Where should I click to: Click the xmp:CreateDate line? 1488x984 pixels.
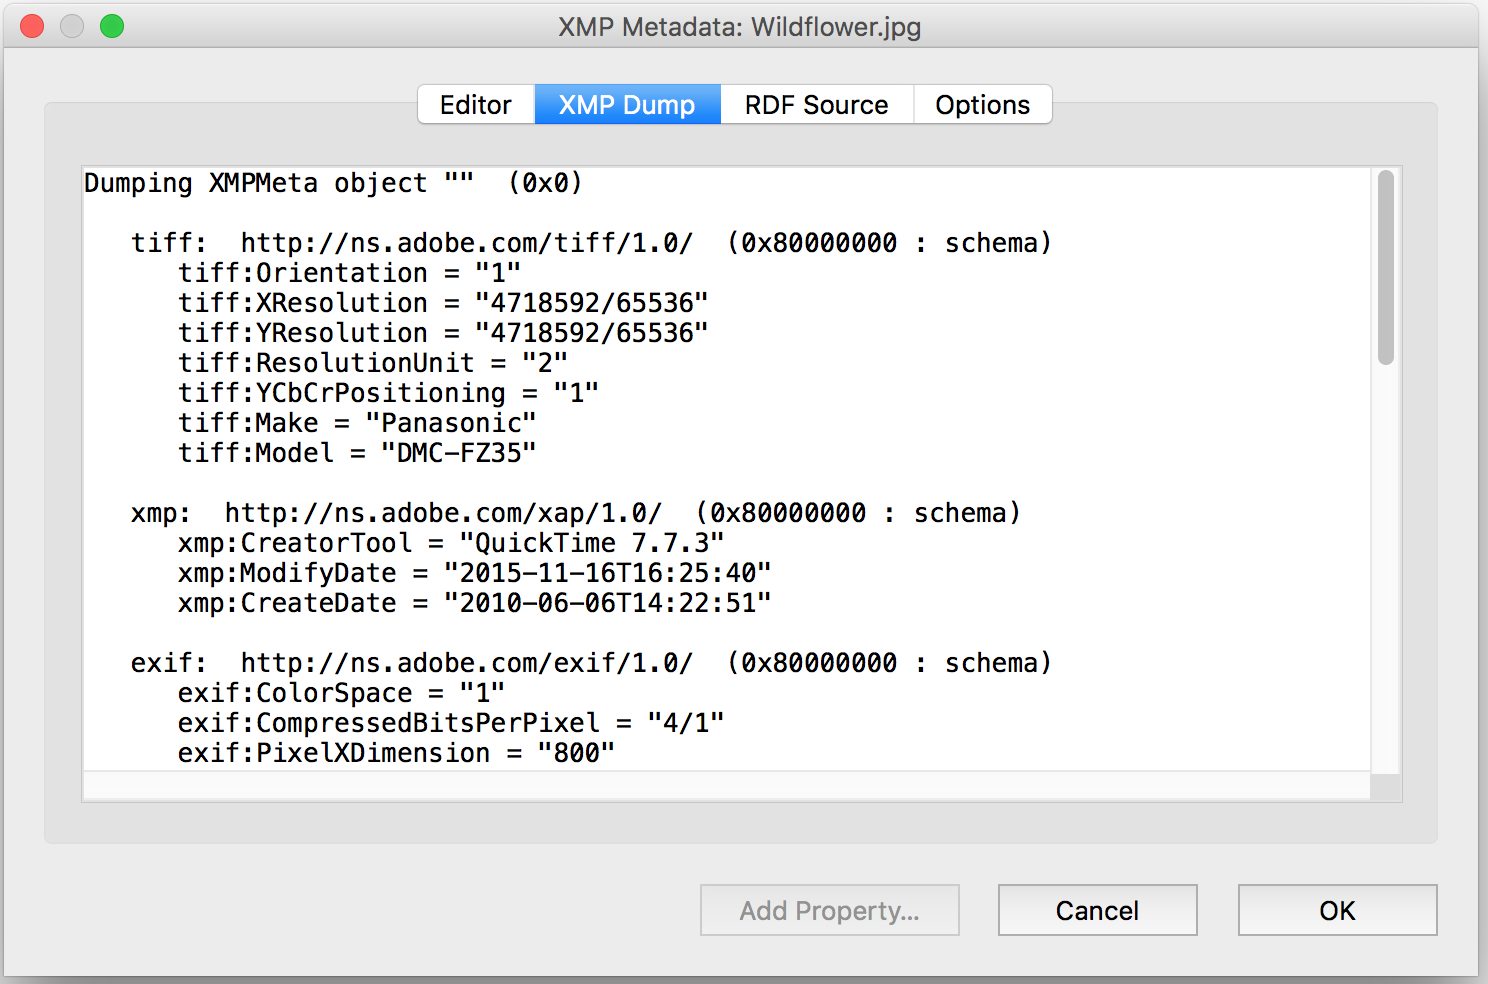[x=475, y=603]
